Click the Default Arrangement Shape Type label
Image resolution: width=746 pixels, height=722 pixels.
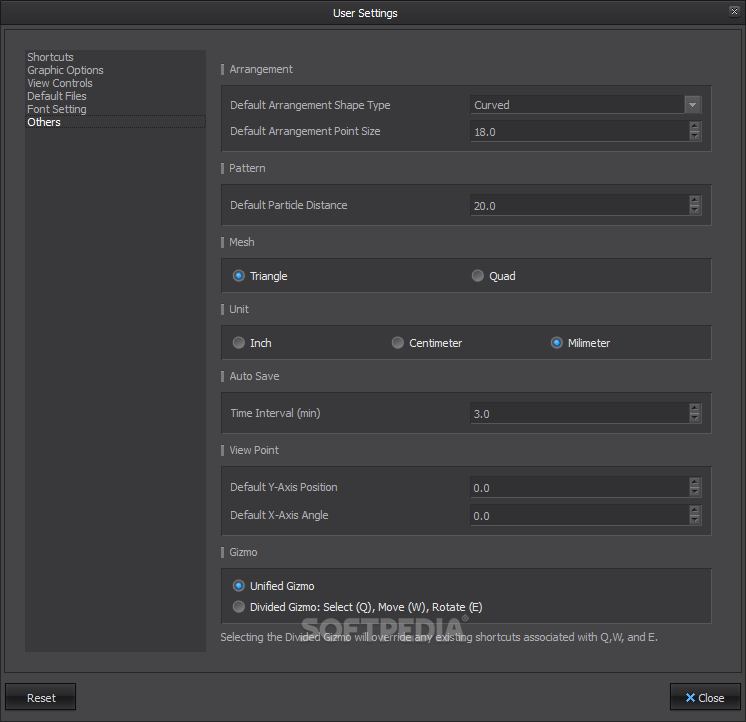[x=310, y=105]
